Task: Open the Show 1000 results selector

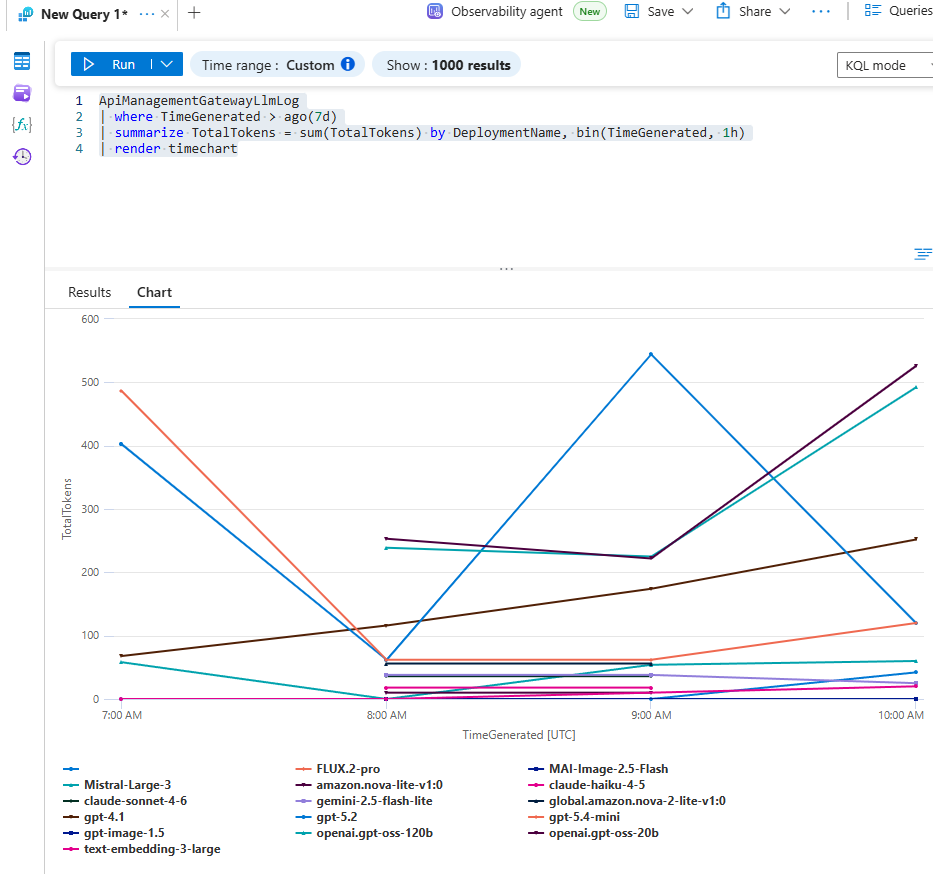Action: [x=446, y=65]
